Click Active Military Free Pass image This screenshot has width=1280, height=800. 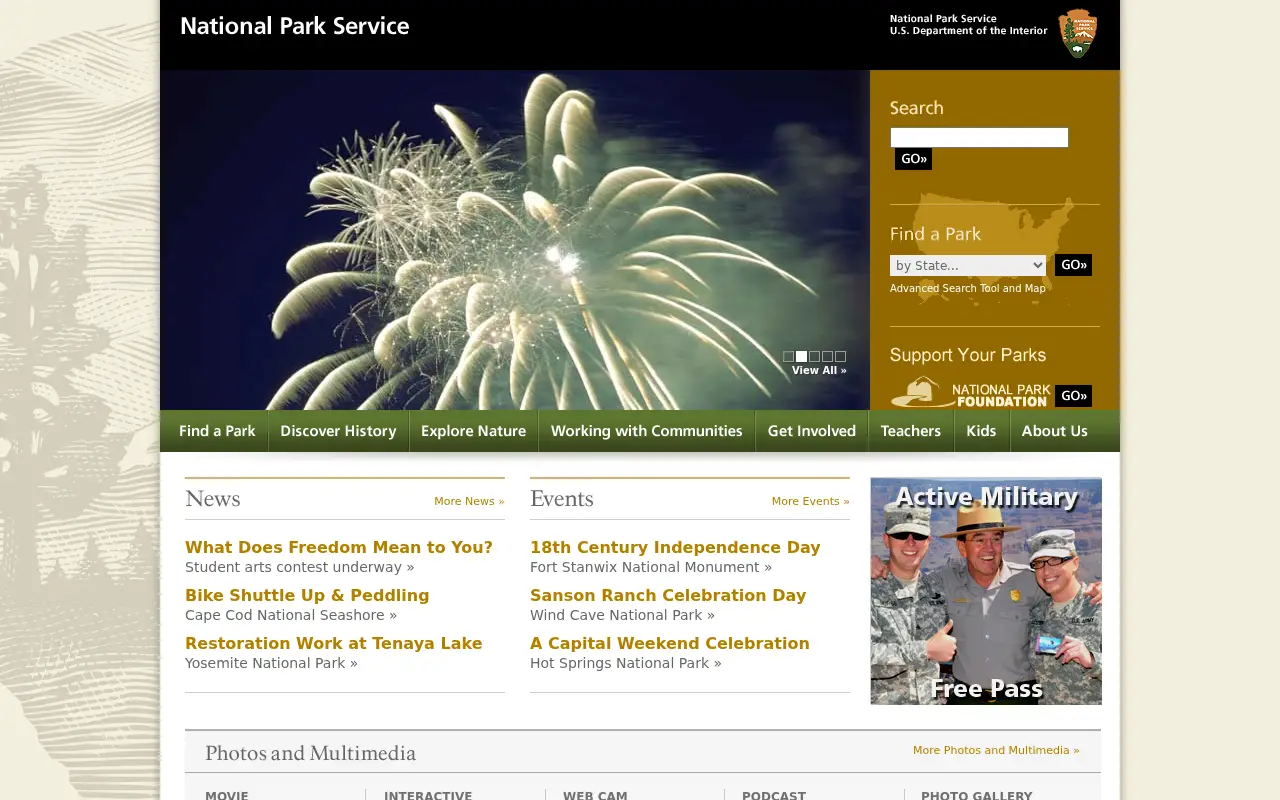pos(986,591)
